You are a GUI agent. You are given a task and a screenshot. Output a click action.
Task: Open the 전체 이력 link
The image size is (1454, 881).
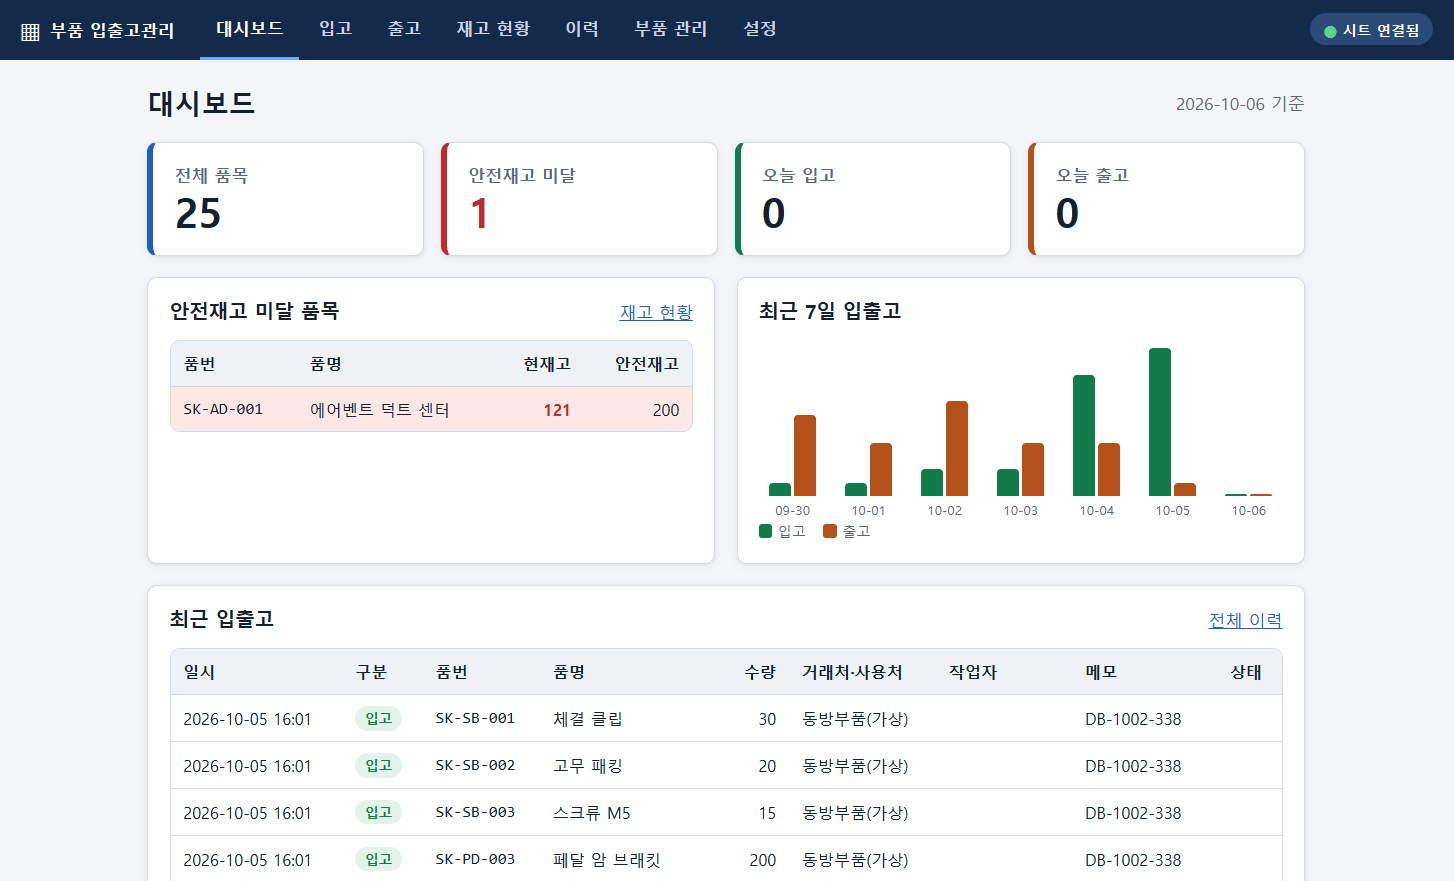1245,620
